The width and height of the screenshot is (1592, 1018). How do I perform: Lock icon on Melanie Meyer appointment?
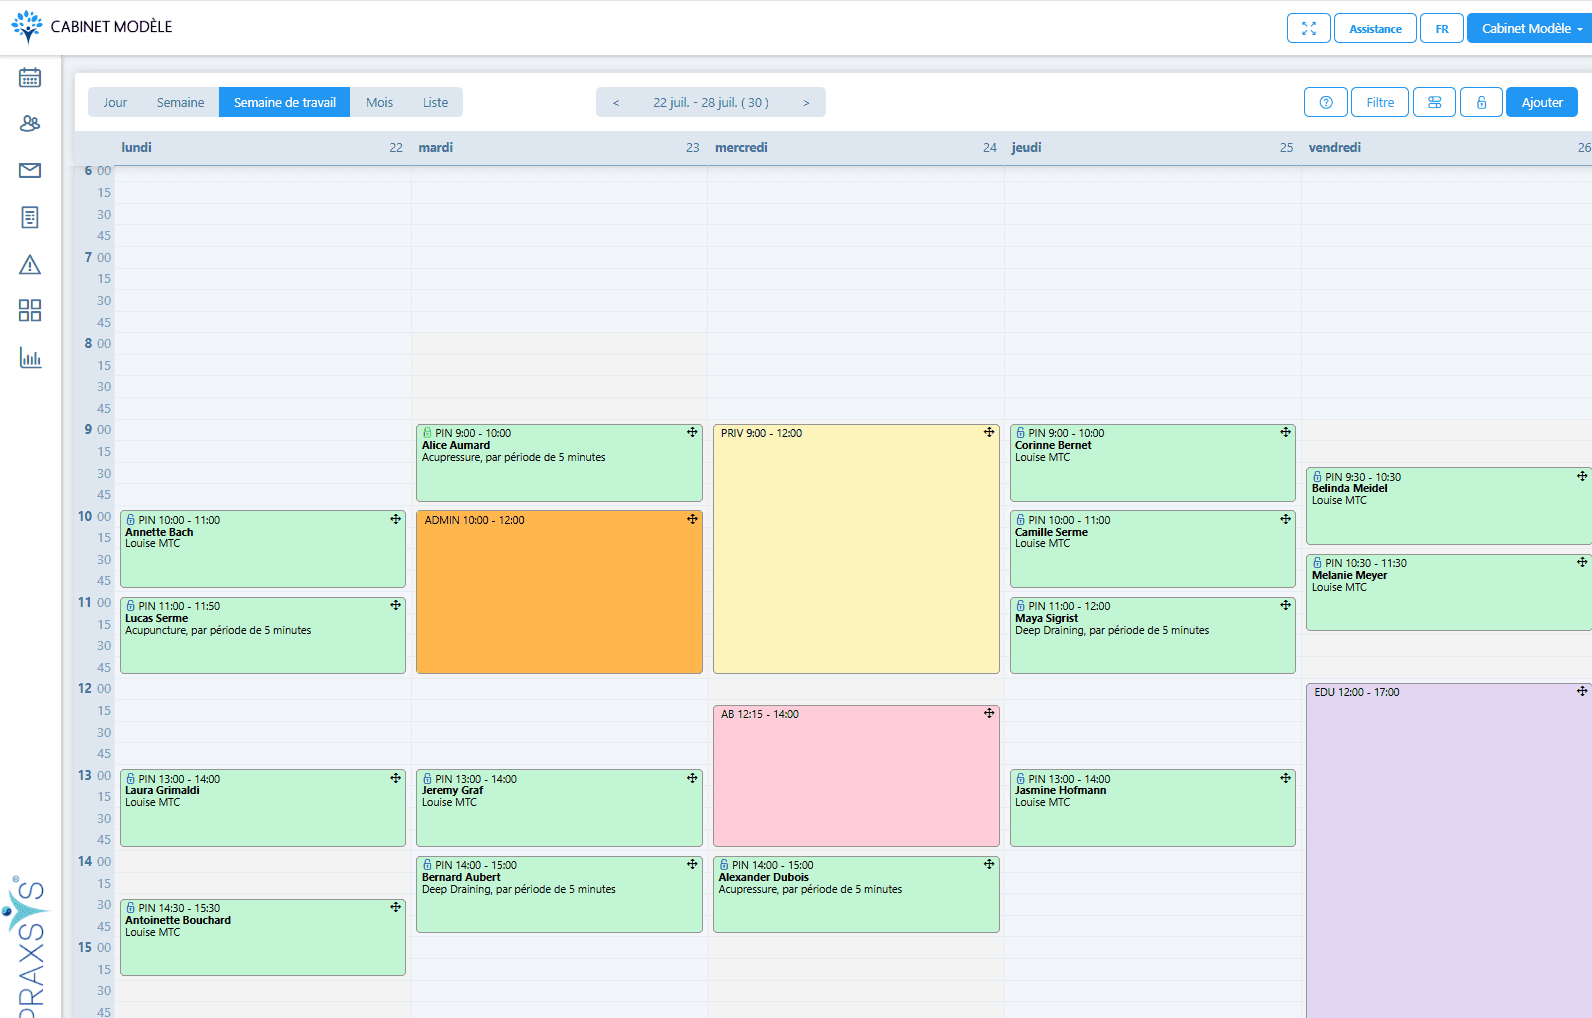pyautogui.click(x=1317, y=563)
